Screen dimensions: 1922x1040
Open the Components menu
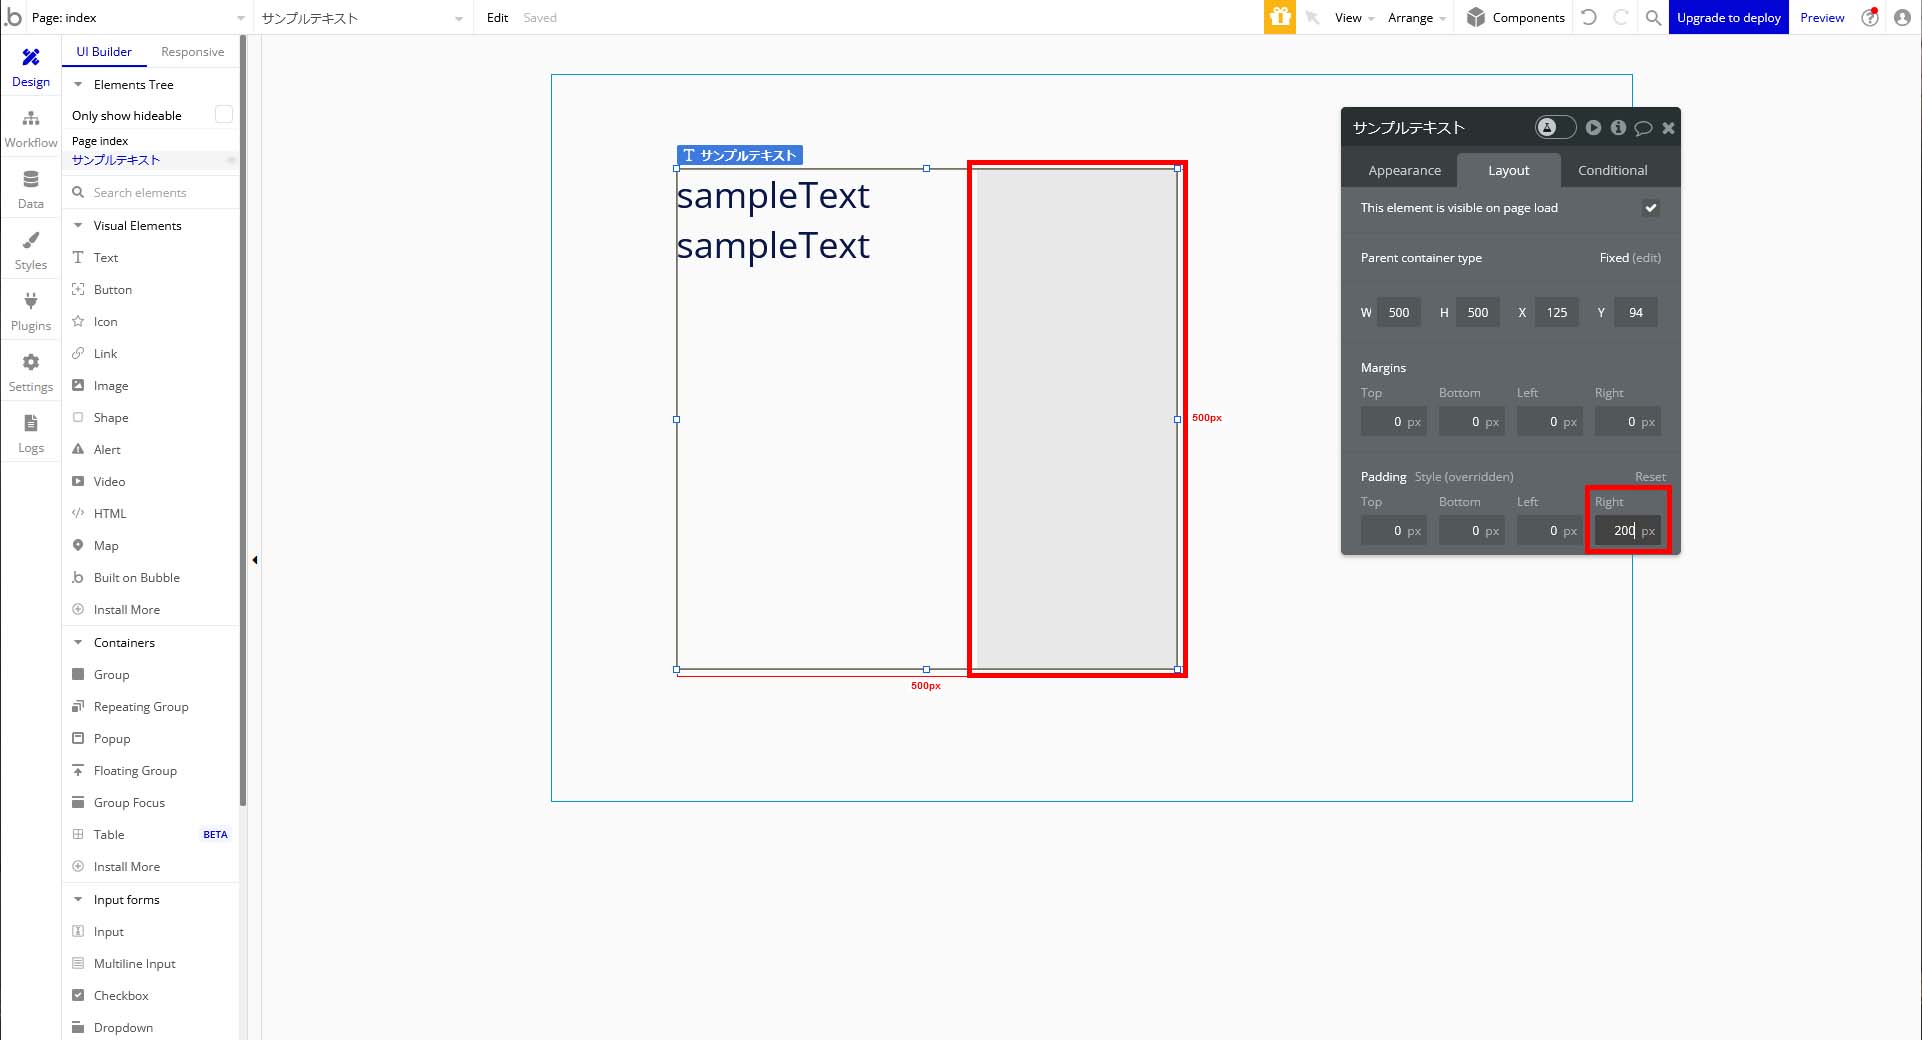1516,17
